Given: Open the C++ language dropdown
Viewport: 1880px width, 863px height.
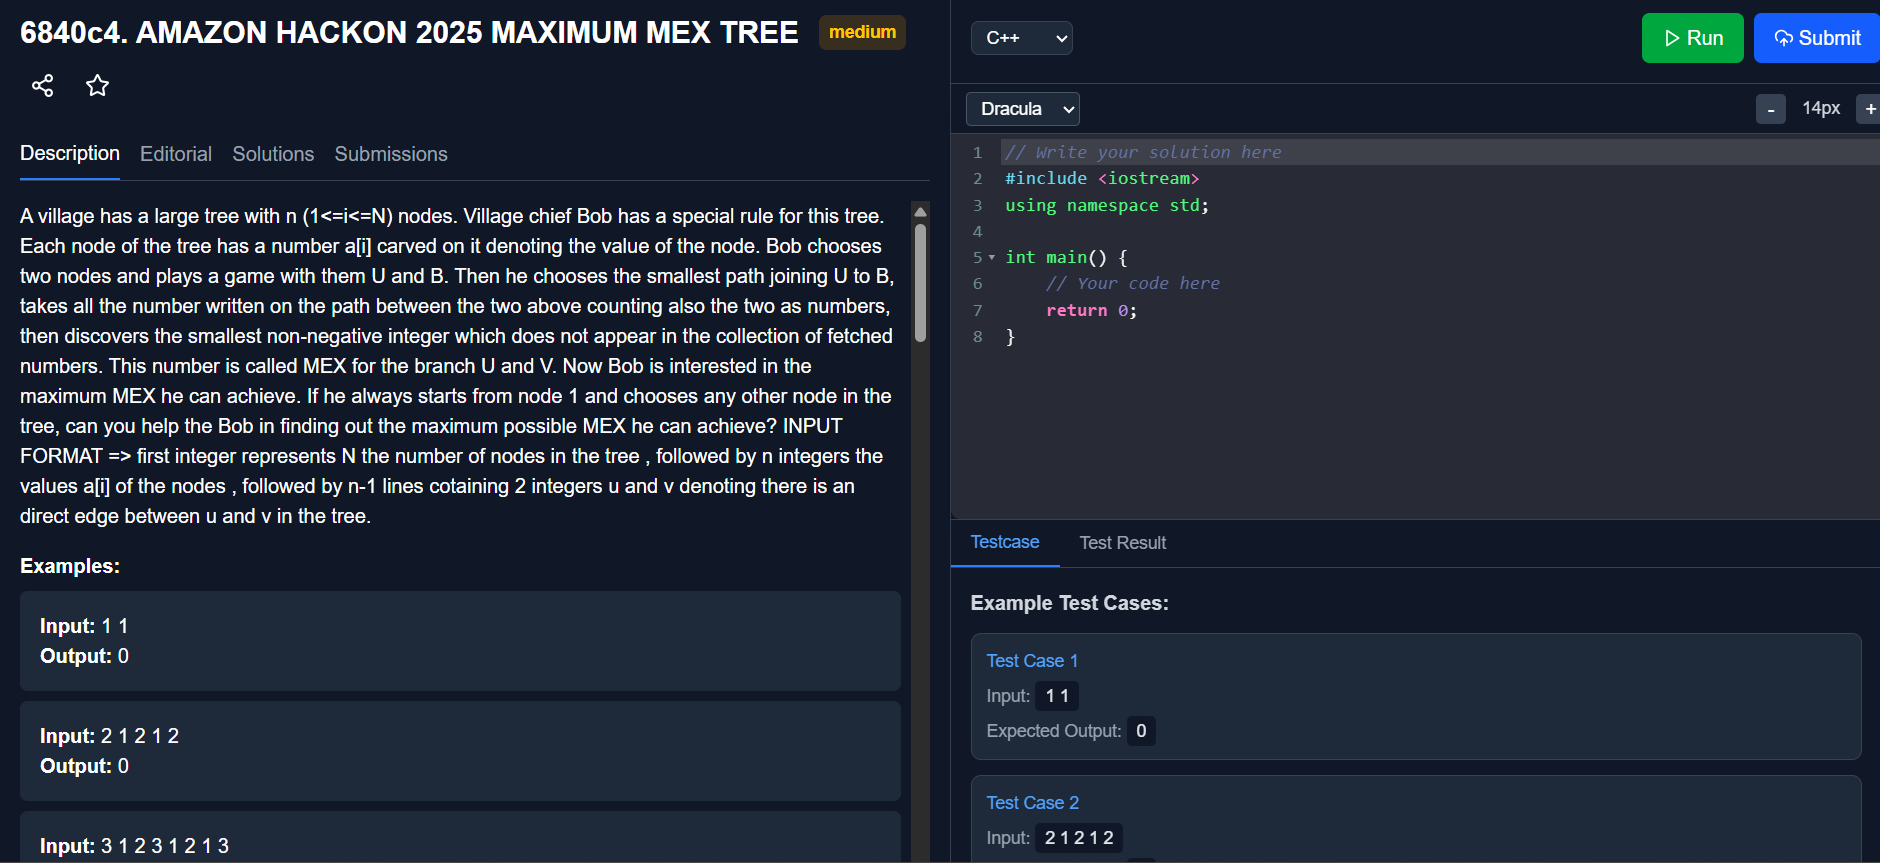Looking at the screenshot, I should (1021, 38).
